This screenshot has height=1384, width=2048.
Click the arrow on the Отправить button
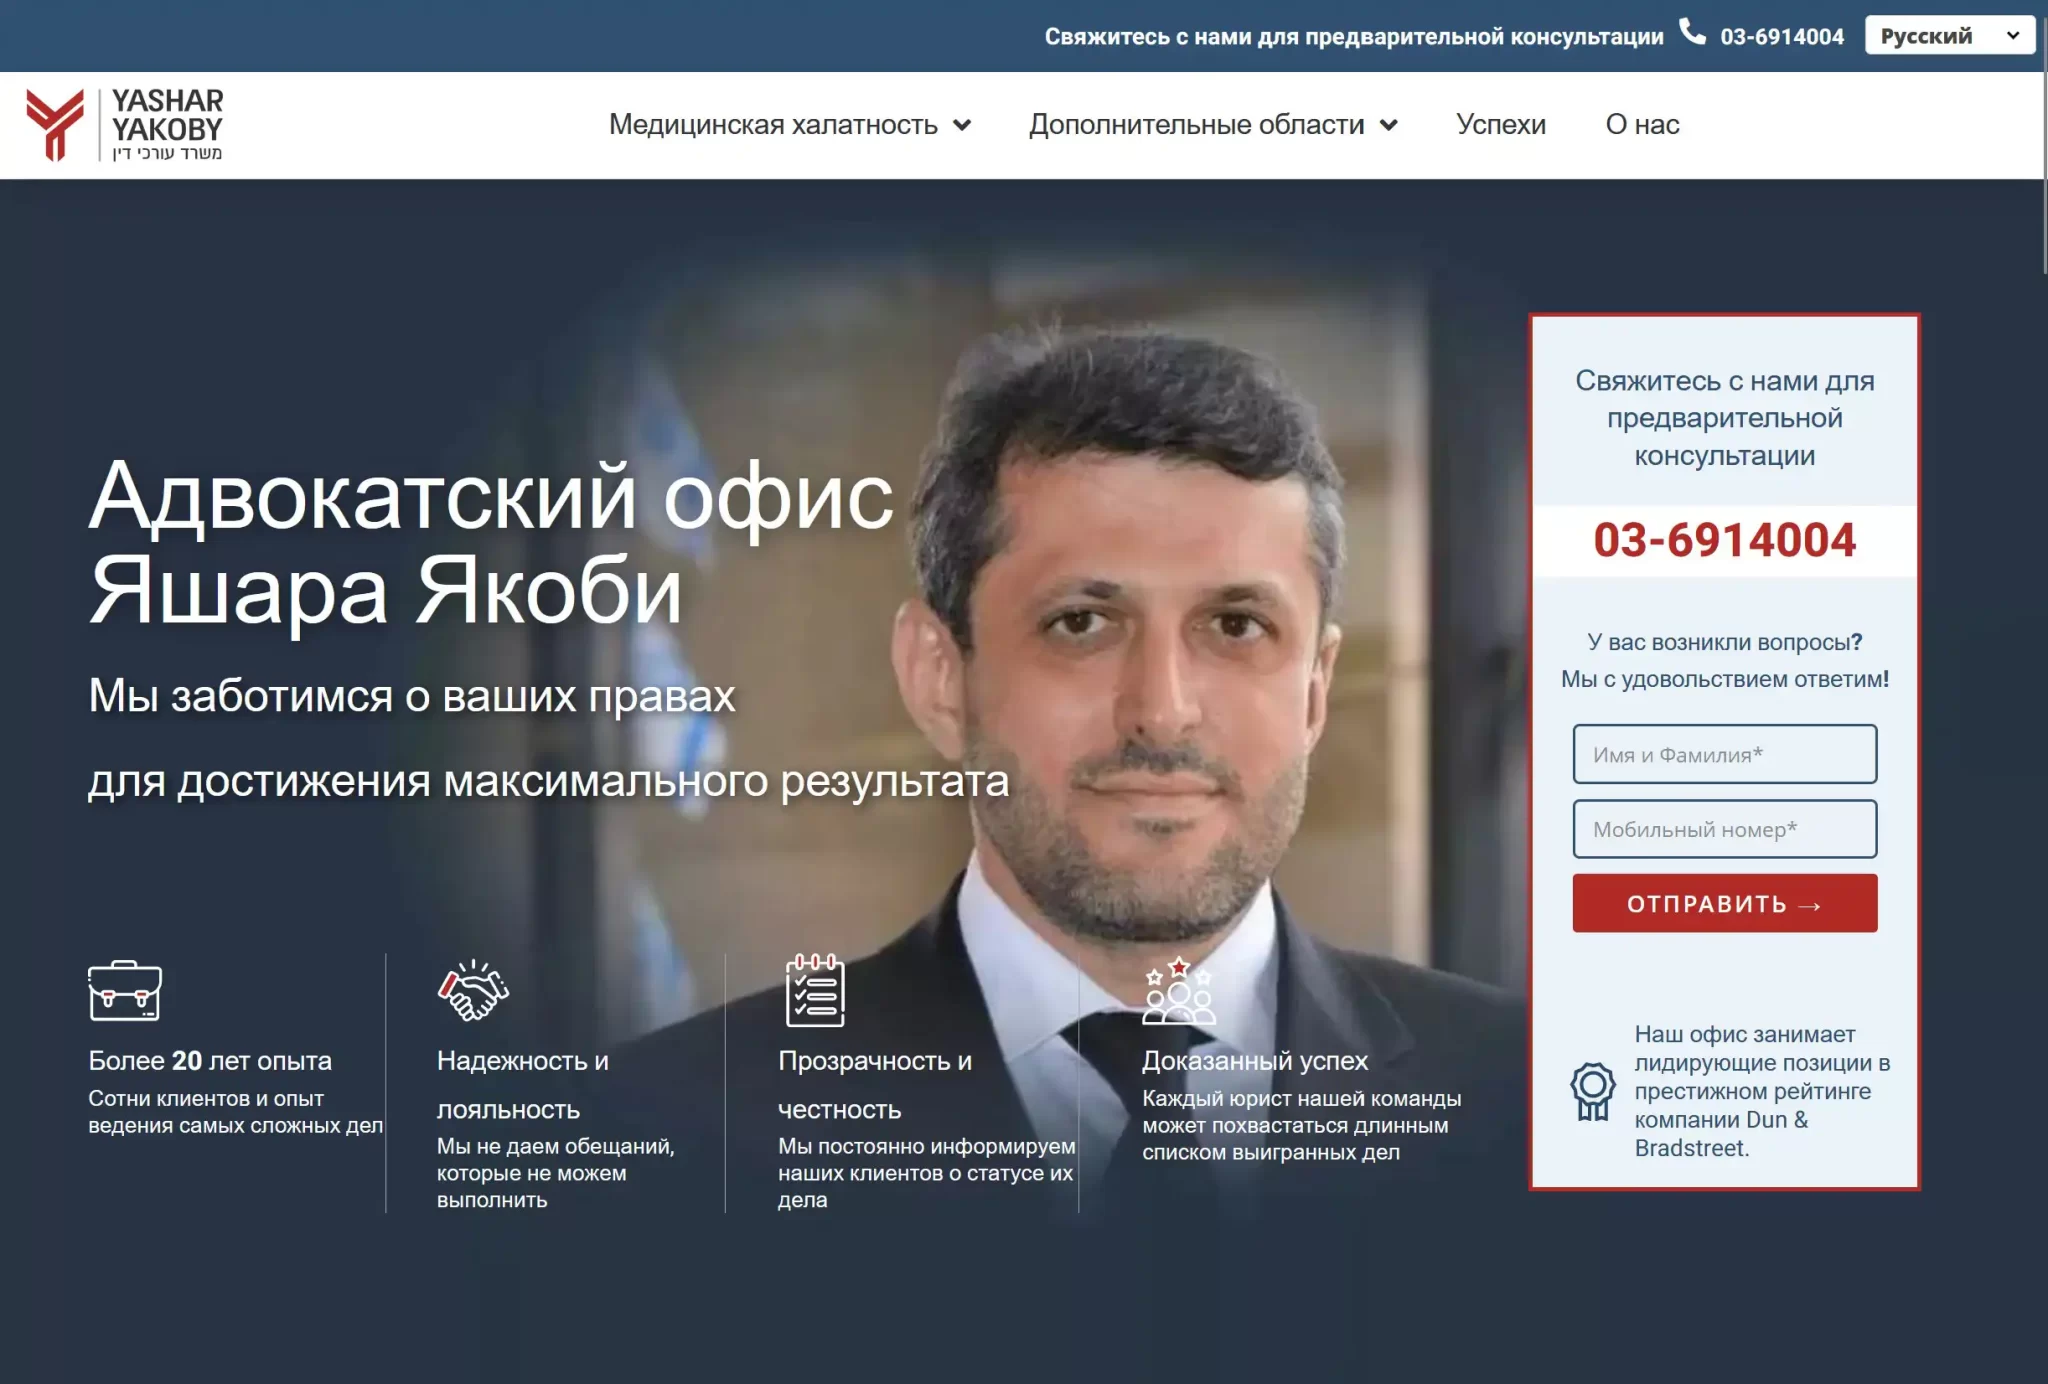pyautogui.click(x=1809, y=905)
